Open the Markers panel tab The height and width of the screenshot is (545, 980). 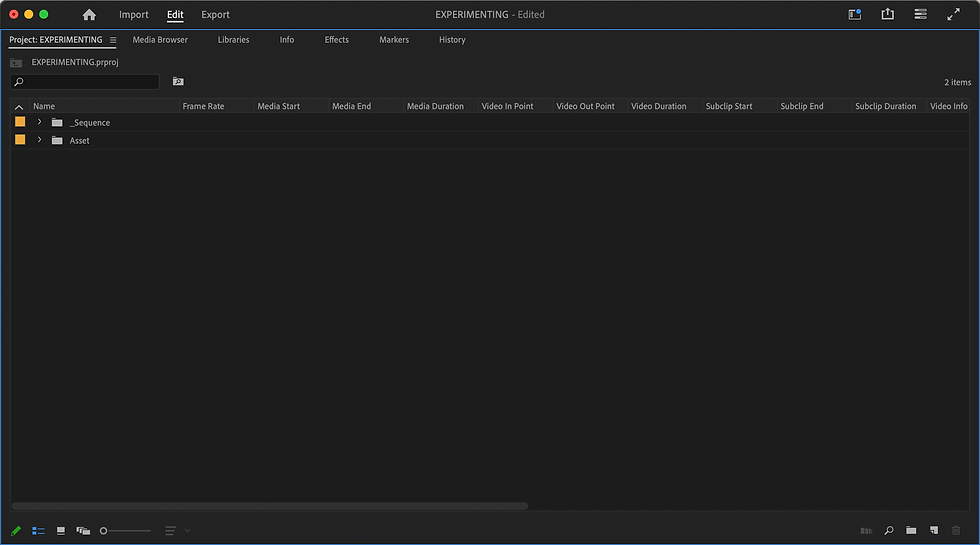tap(394, 39)
